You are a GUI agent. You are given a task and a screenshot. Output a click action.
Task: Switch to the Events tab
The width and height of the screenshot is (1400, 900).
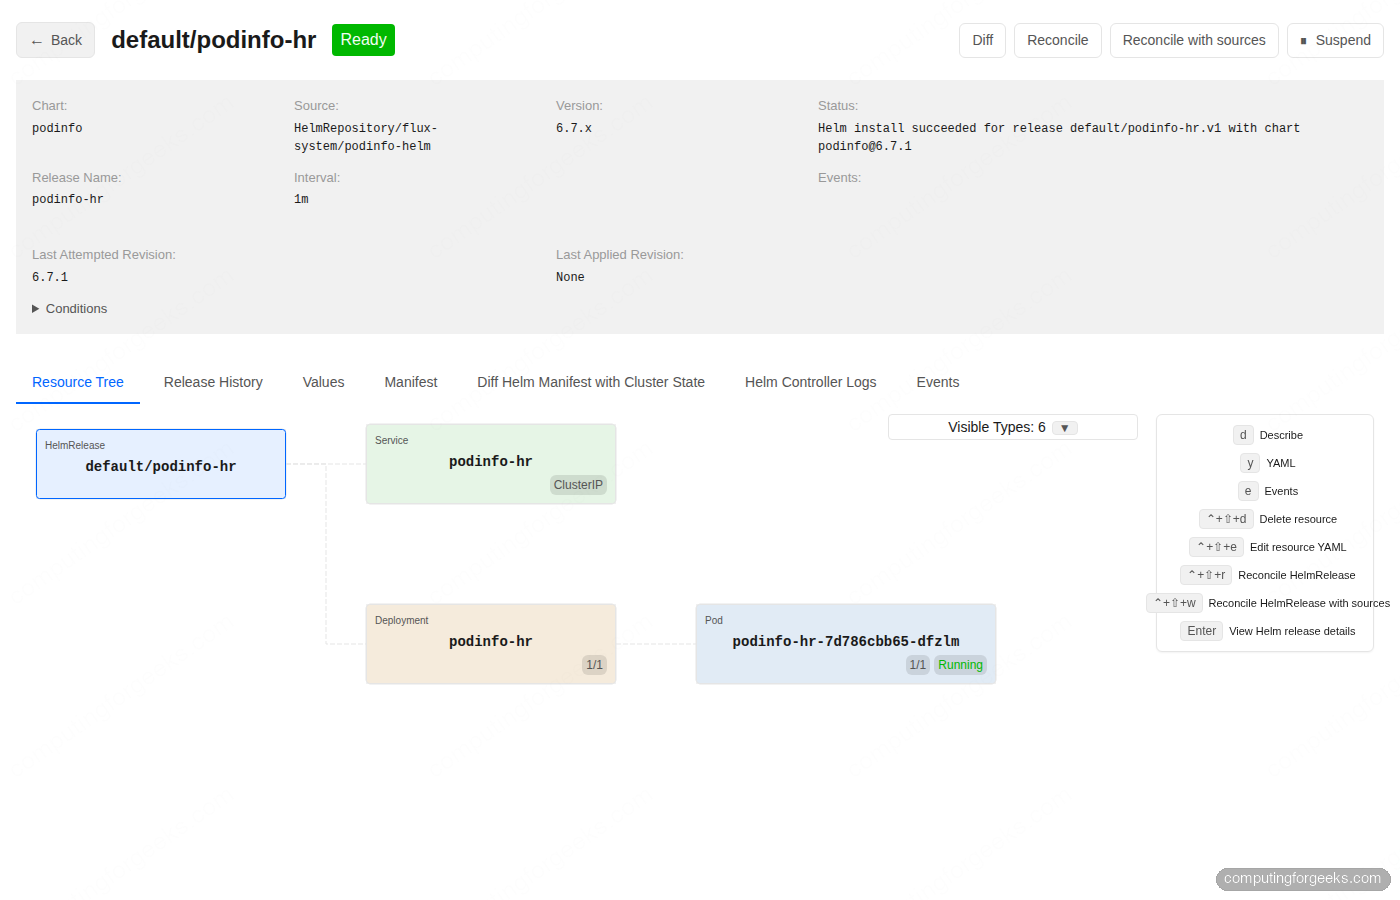coord(938,382)
